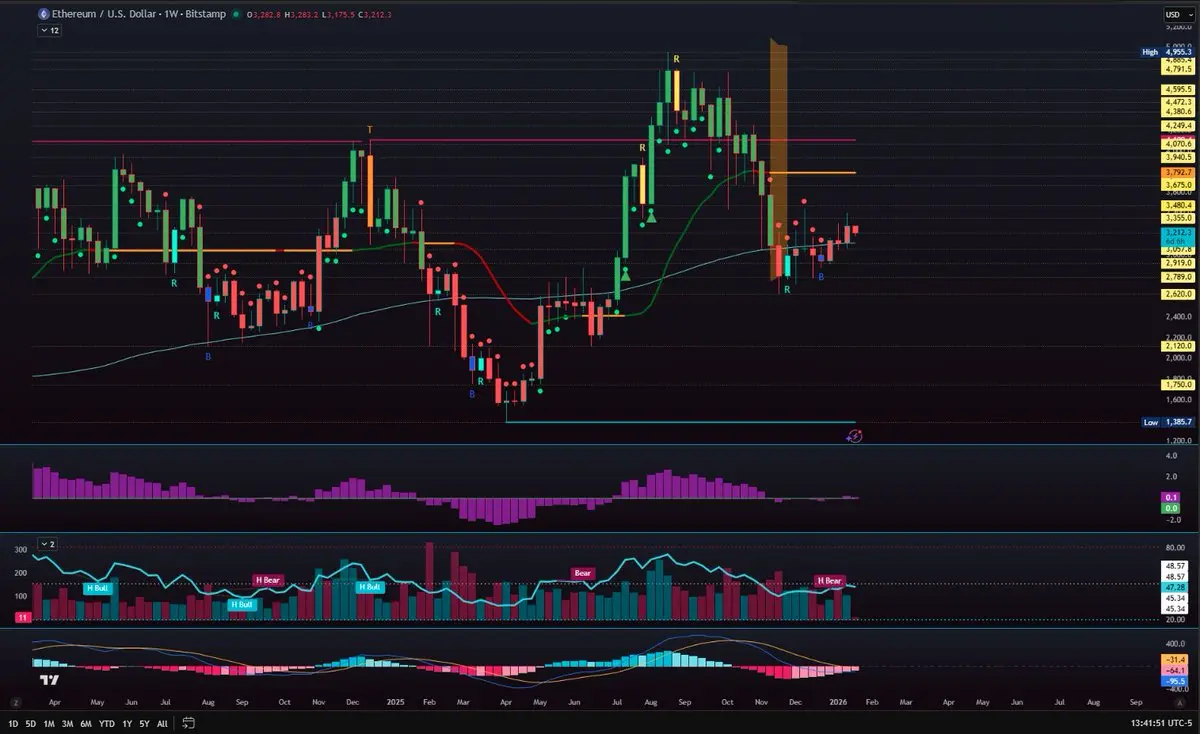The height and width of the screenshot is (734, 1200).
Task: Select the 3M time range
Action: click(x=67, y=723)
